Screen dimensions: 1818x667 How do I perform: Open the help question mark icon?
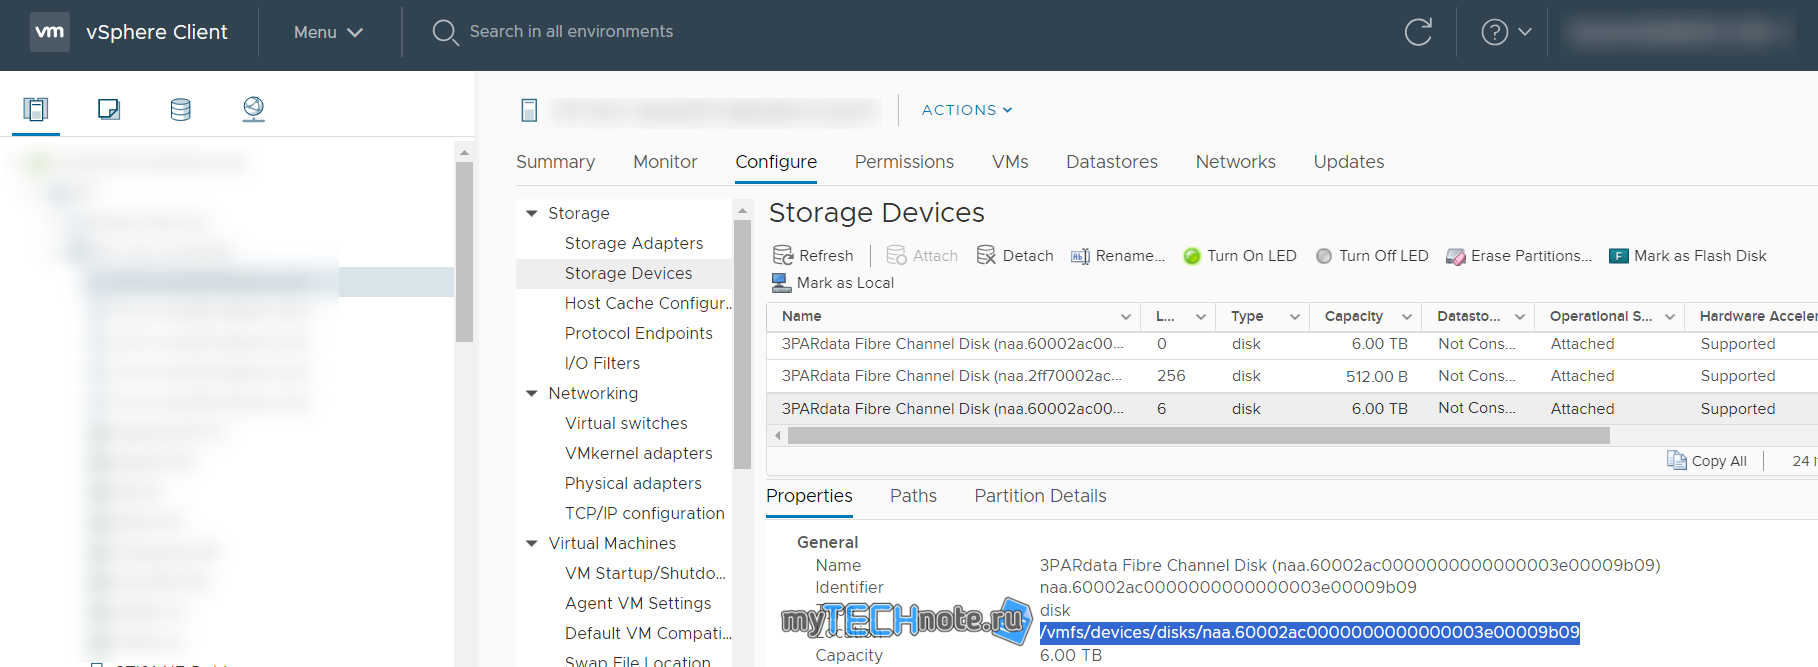1494,32
